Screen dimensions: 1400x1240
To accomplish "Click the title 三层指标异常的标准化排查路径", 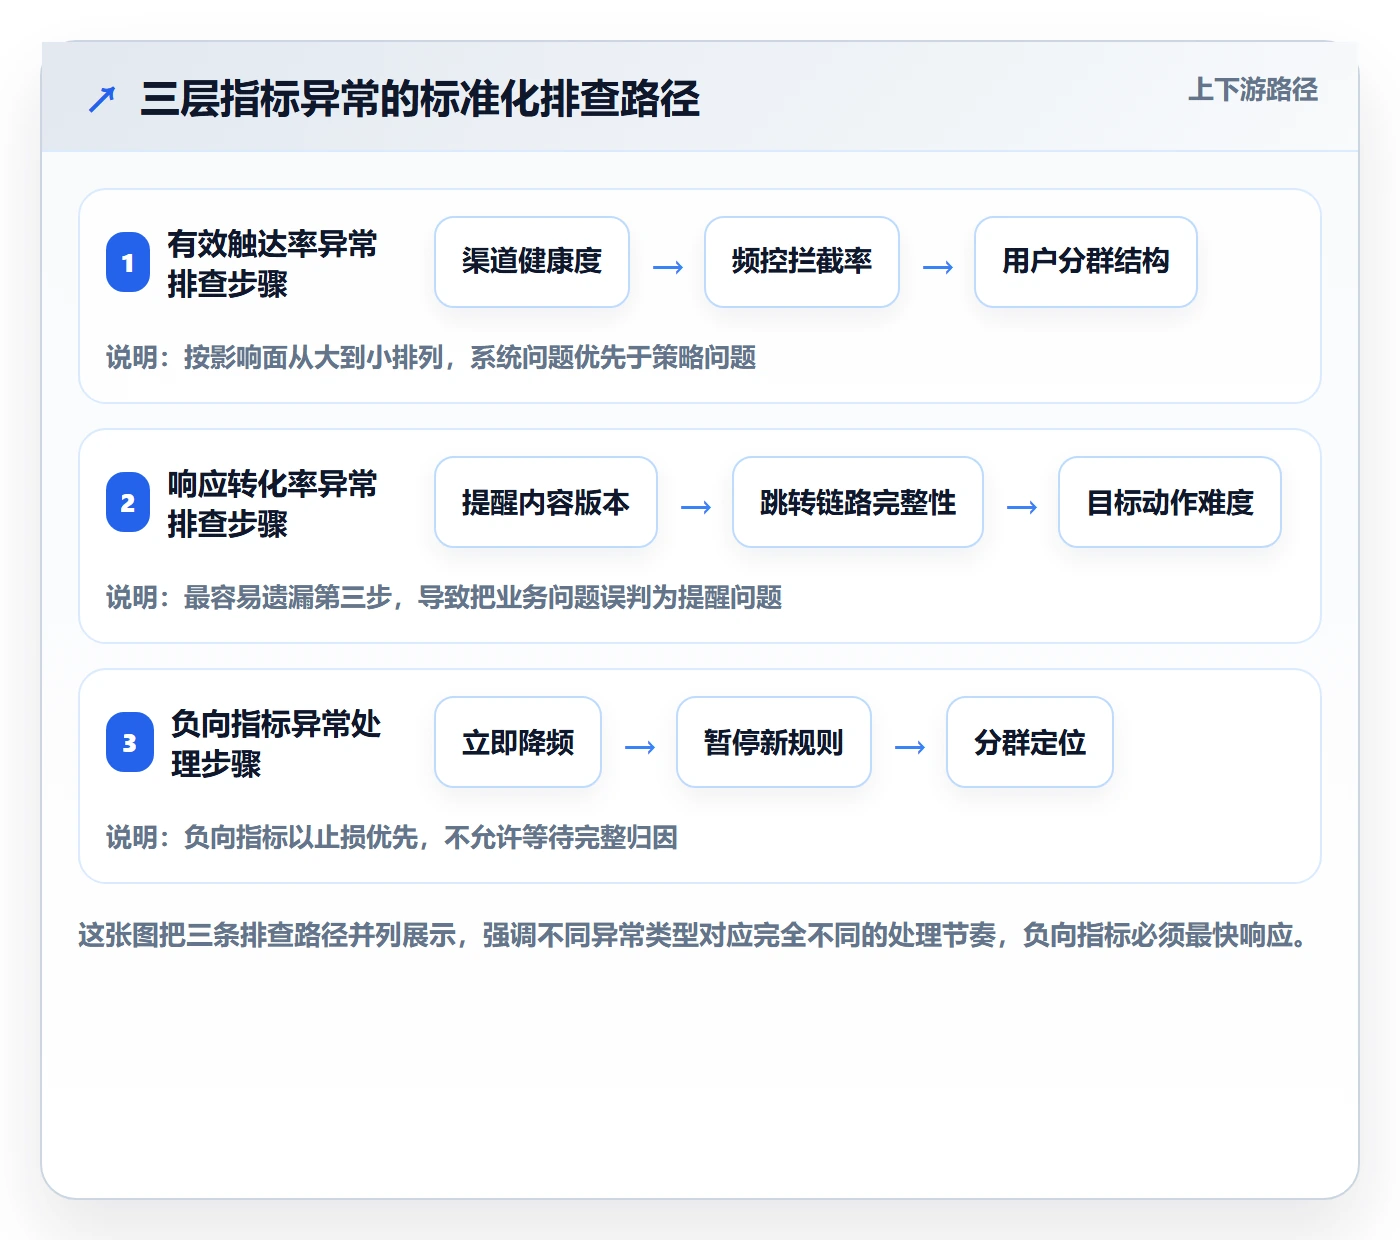I will 420,99.
